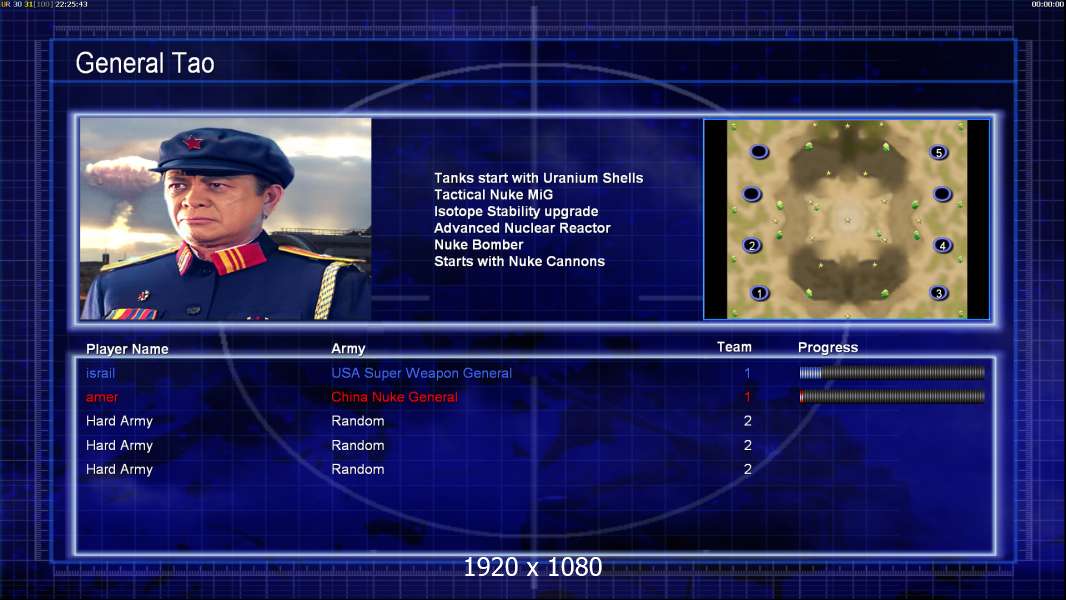Click the "Team" column header
Screen dimensions: 1066x600
[734, 347]
